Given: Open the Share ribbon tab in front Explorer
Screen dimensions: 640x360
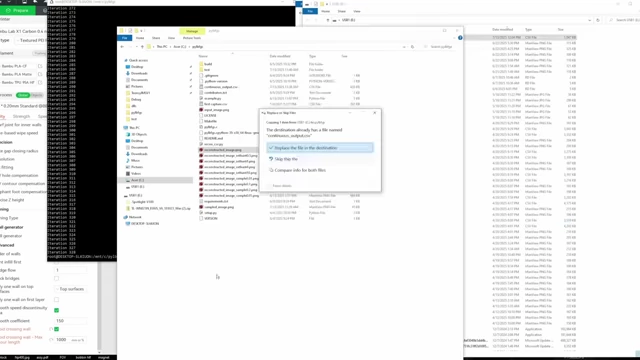Looking at the screenshot, I should [x=156, y=38].
